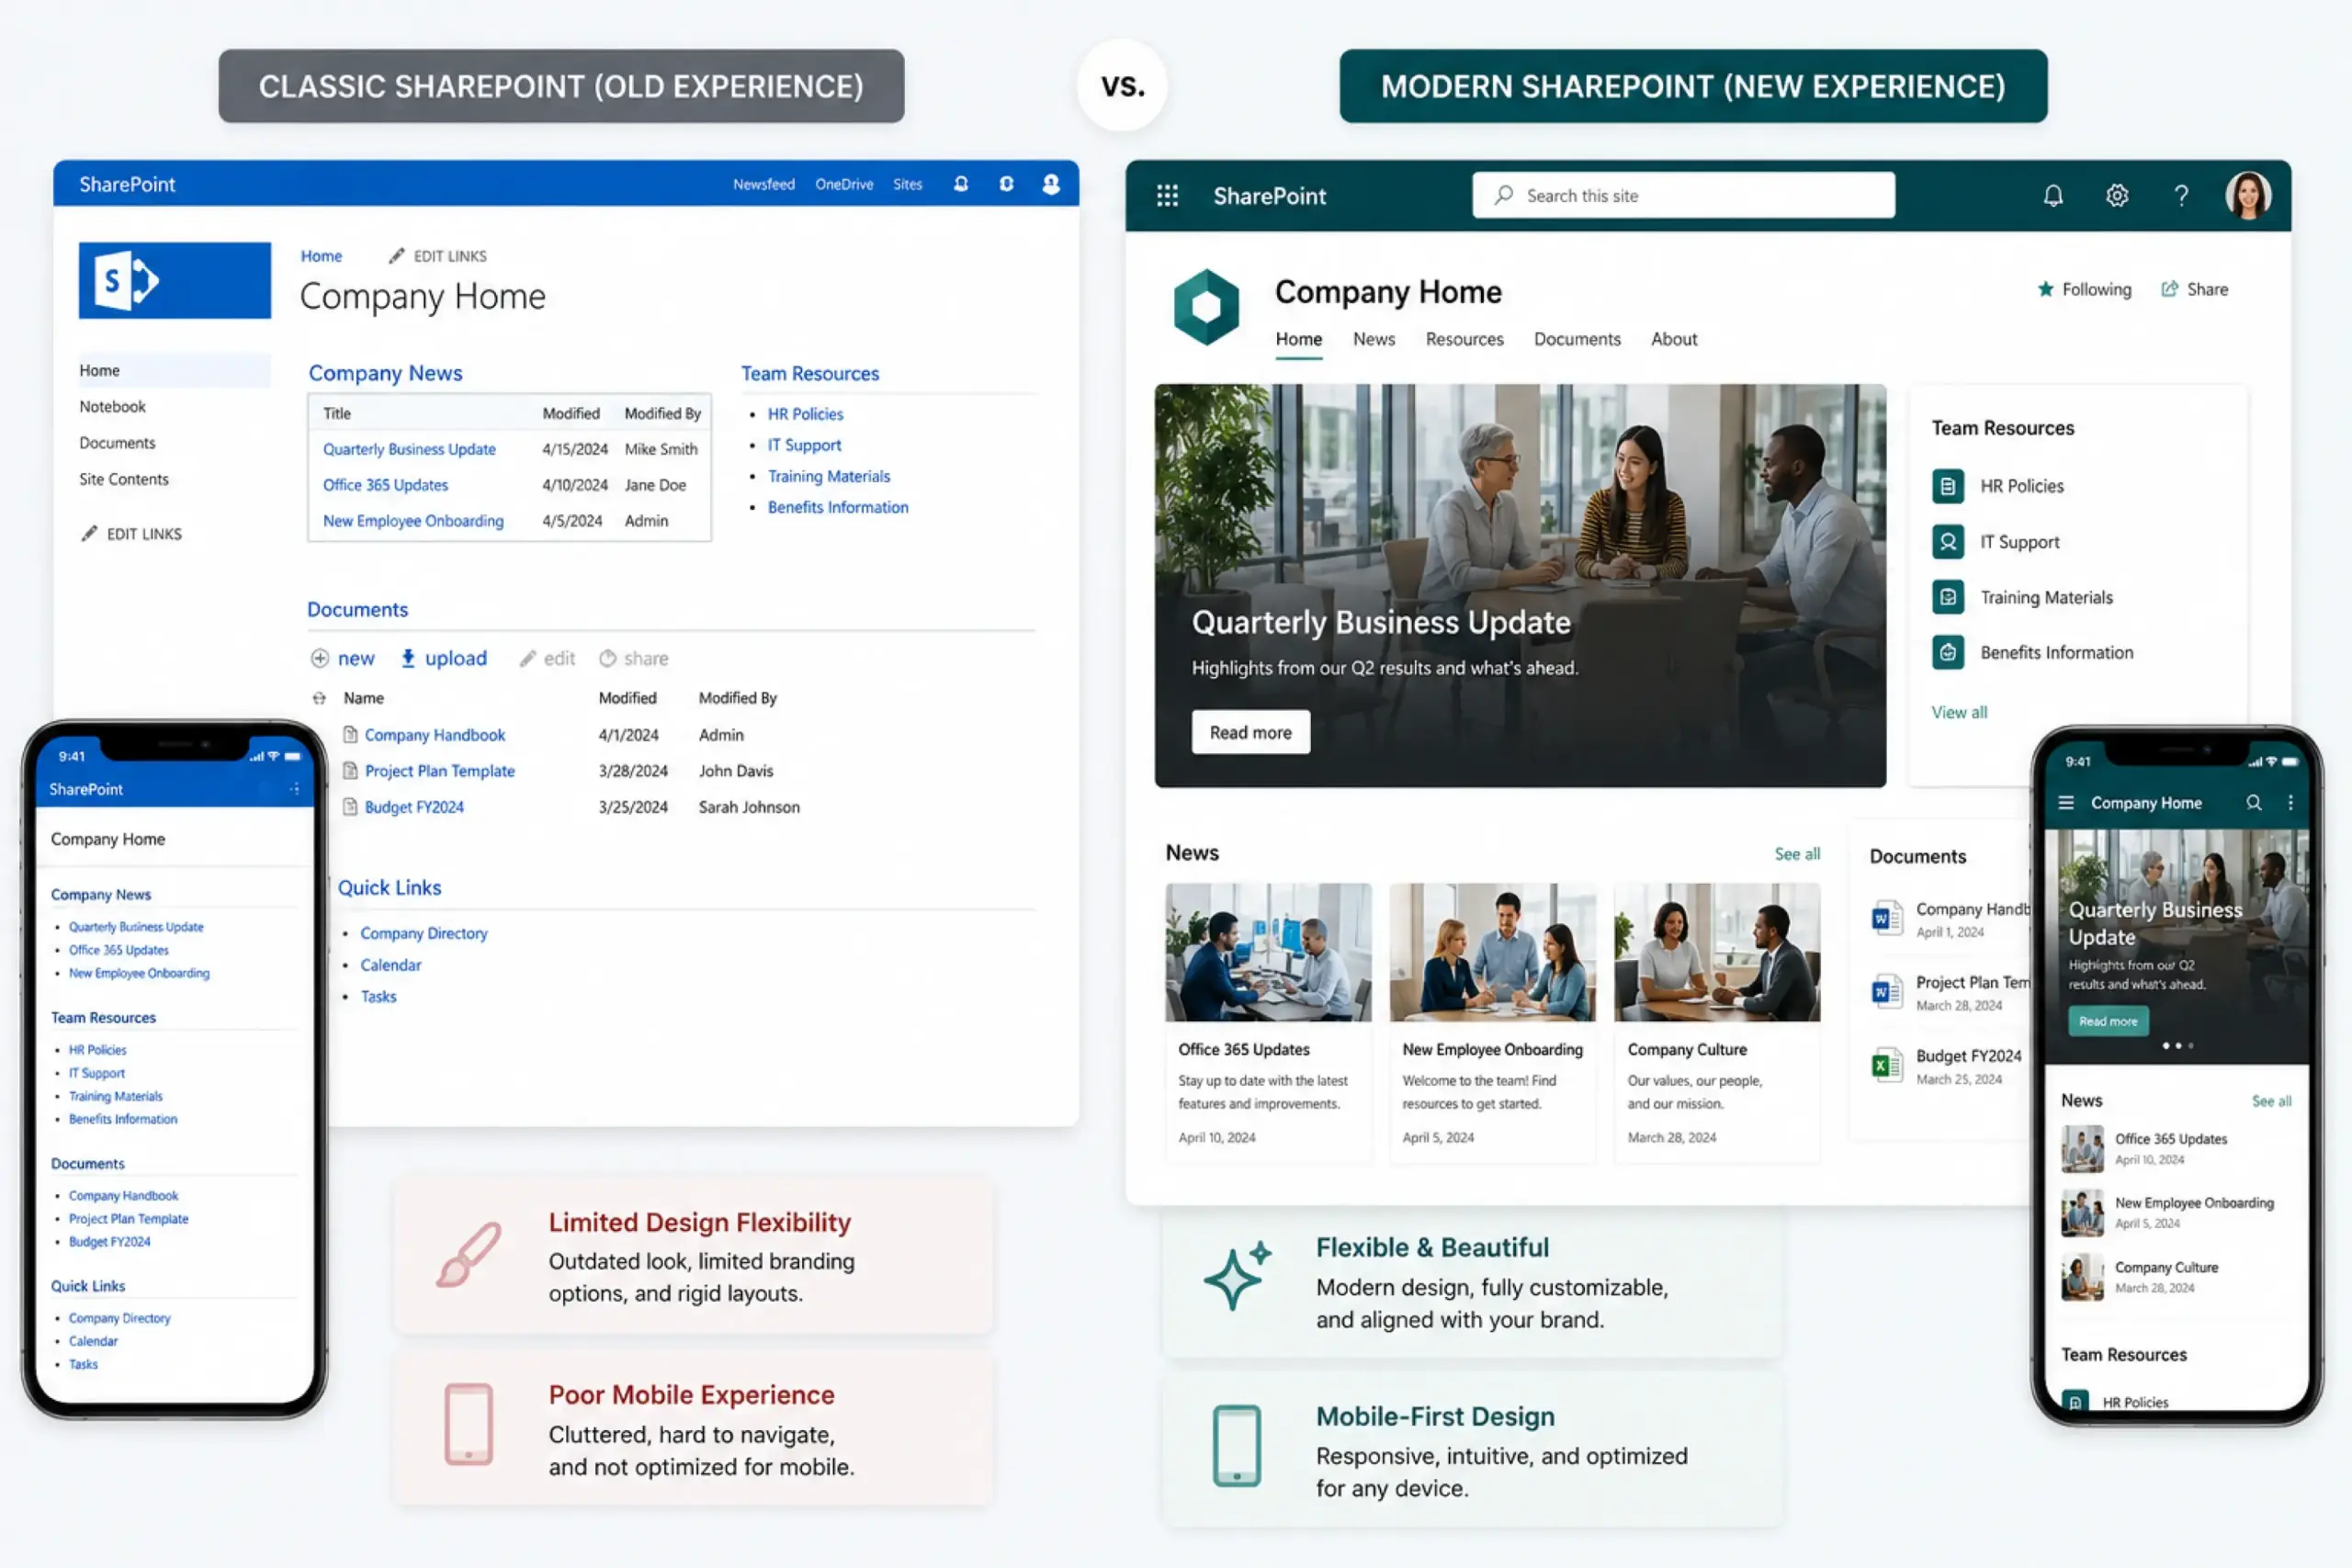Click the hamburger menu on the modern phone
Screen dimensions: 2352x1568
[2067, 803]
